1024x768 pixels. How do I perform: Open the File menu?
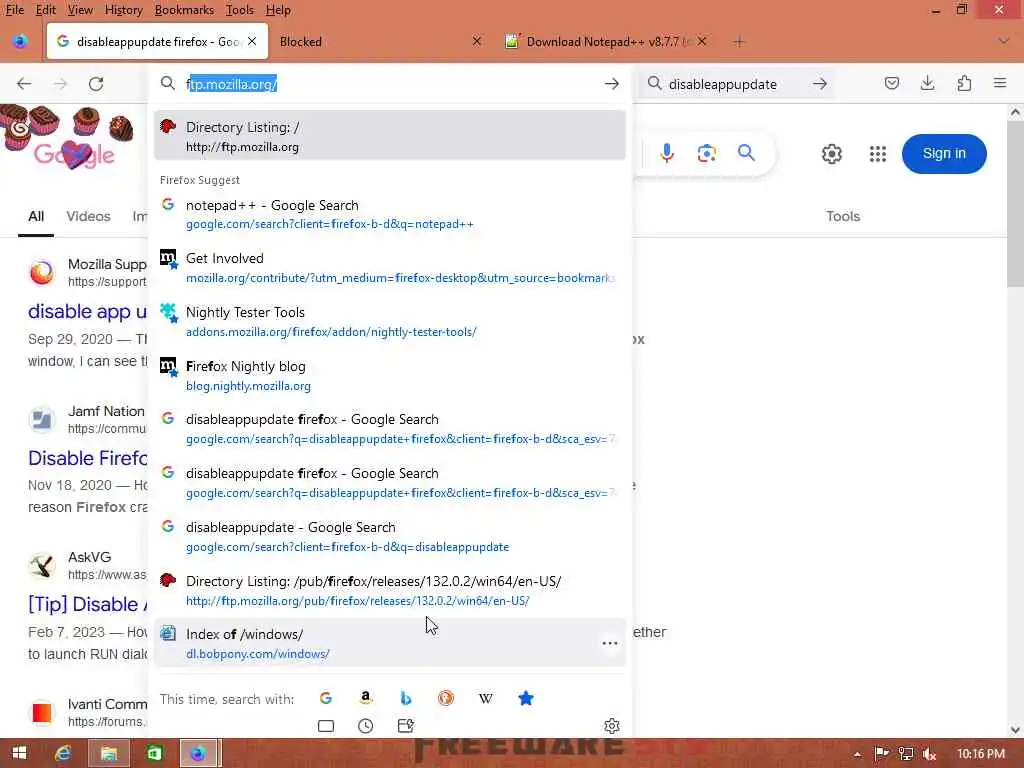click(14, 10)
